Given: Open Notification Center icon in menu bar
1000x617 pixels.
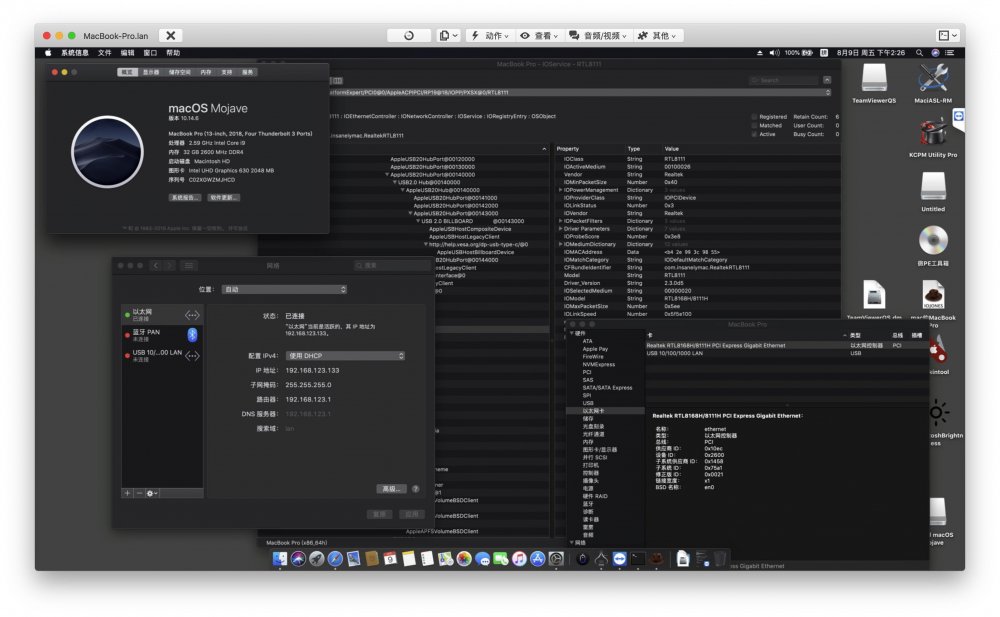Looking at the screenshot, I should click(x=950, y=53).
